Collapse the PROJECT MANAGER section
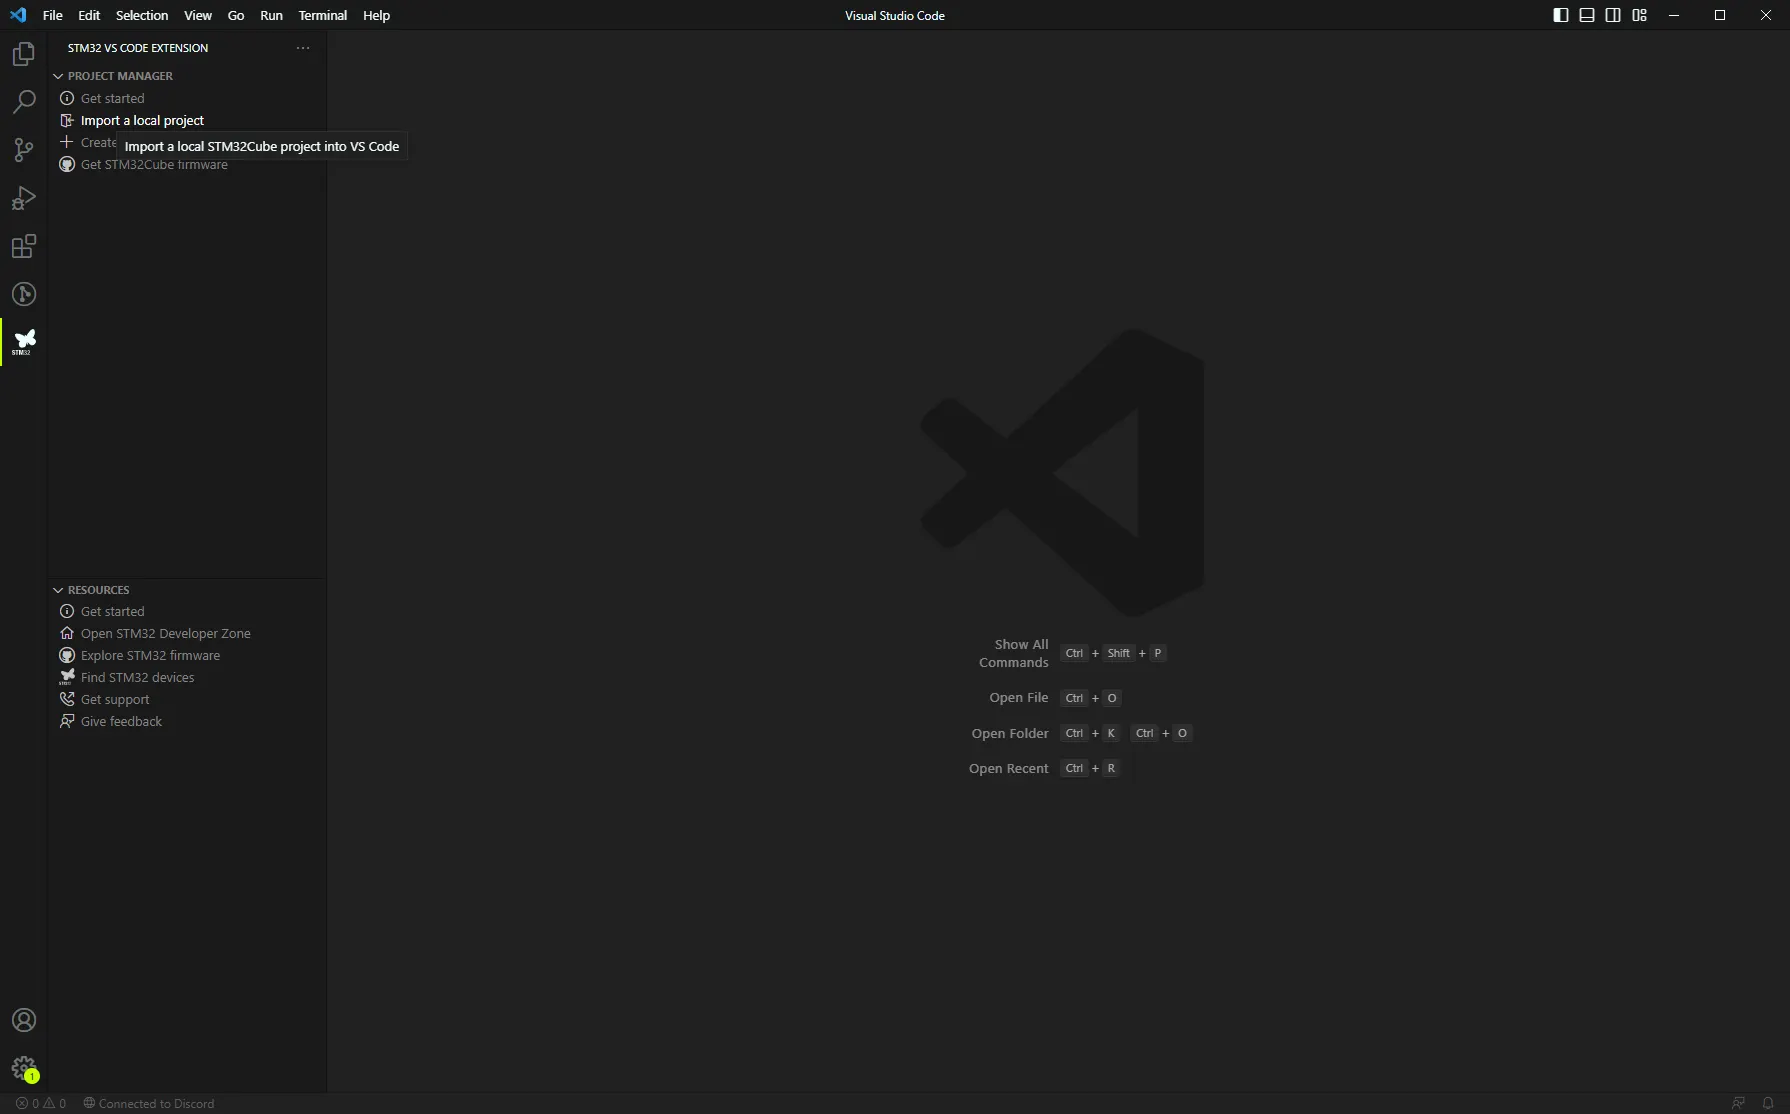 click(x=58, y=76)
